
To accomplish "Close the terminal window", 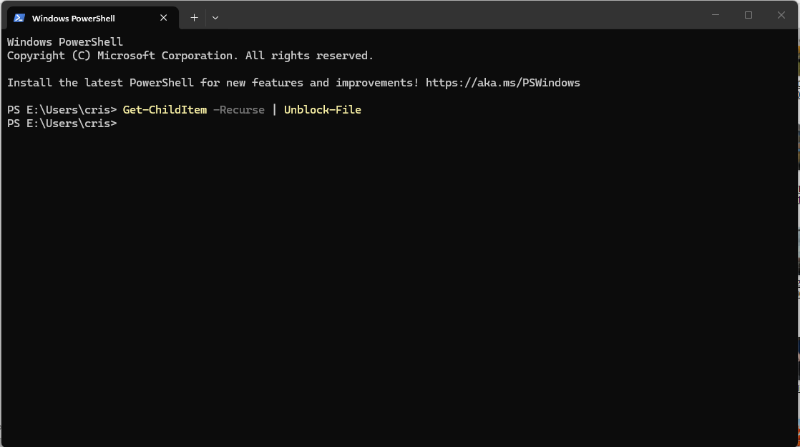I will [x=781, y=15].
